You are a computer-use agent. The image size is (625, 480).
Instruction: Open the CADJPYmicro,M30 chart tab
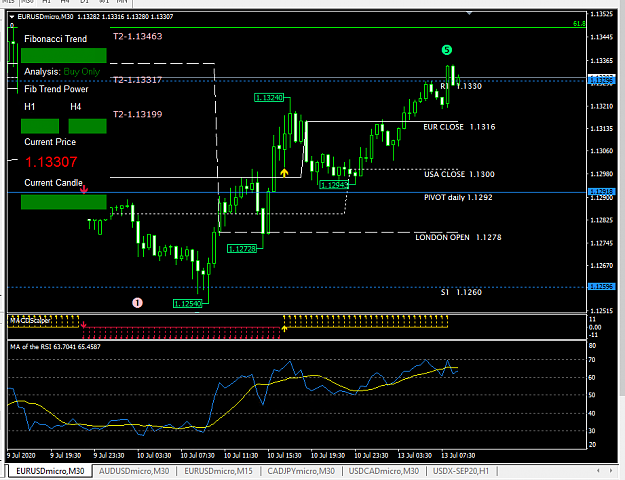301,471
